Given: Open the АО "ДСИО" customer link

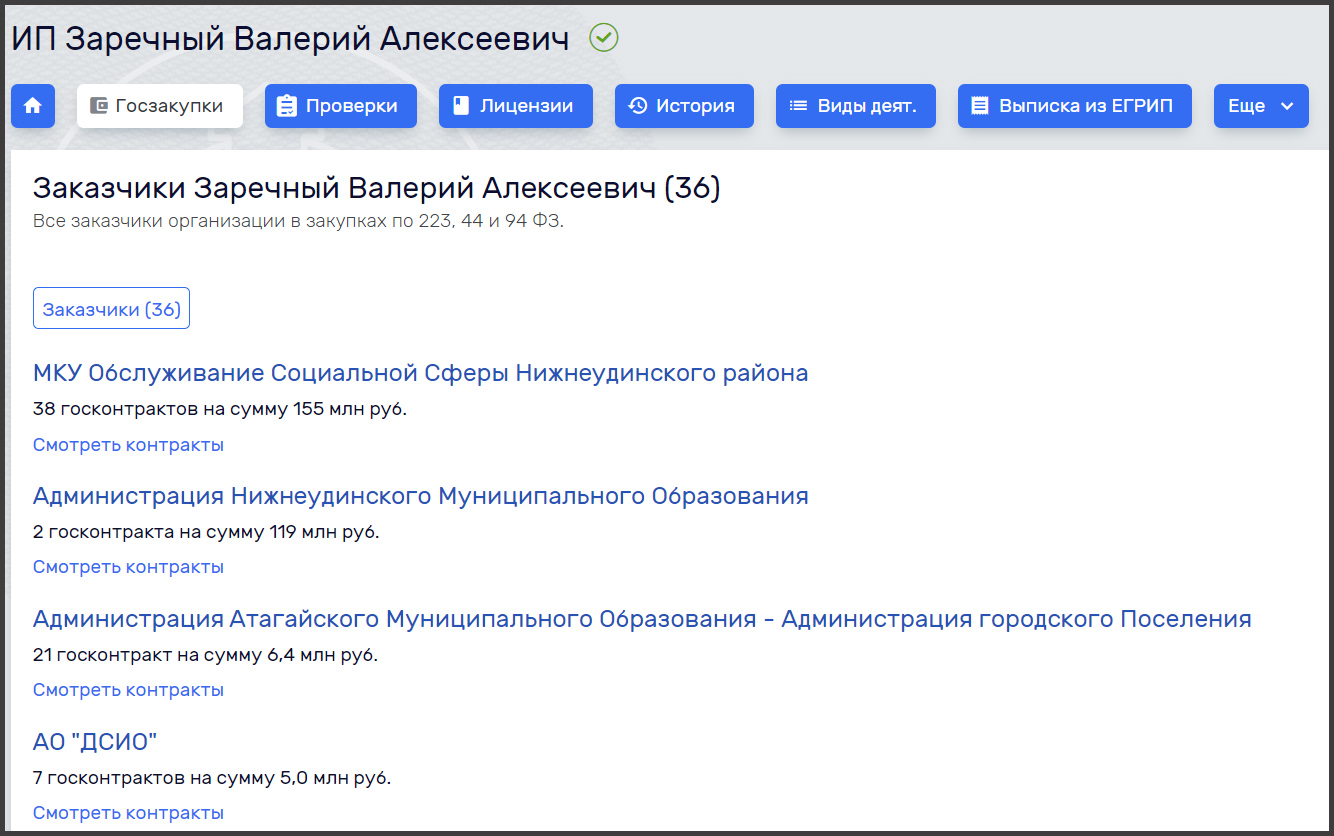Looking at the screenshot, I should (95, 742).
